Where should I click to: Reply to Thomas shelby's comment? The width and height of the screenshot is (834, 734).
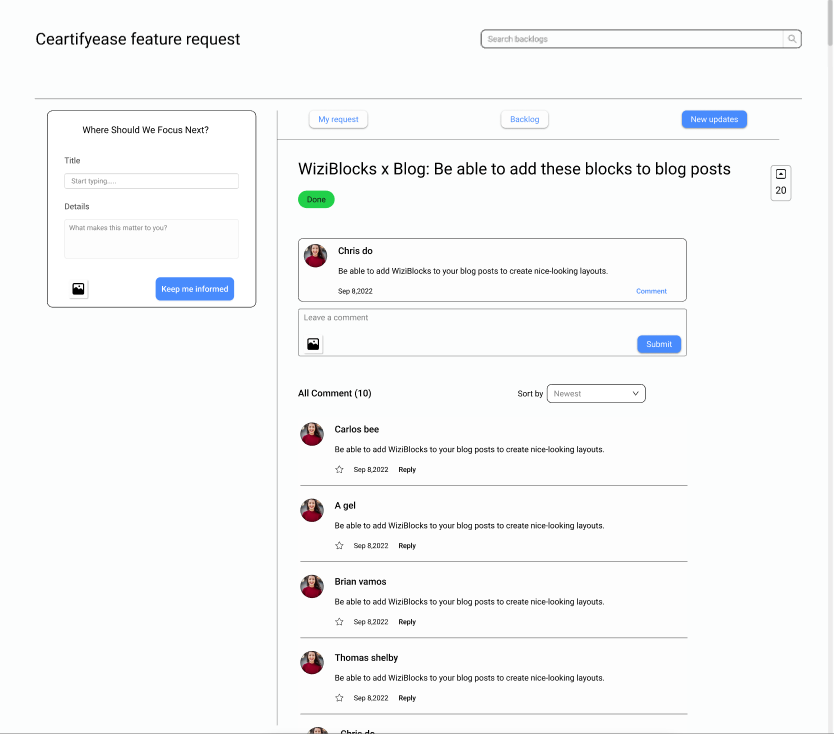(x=407, y=698)
